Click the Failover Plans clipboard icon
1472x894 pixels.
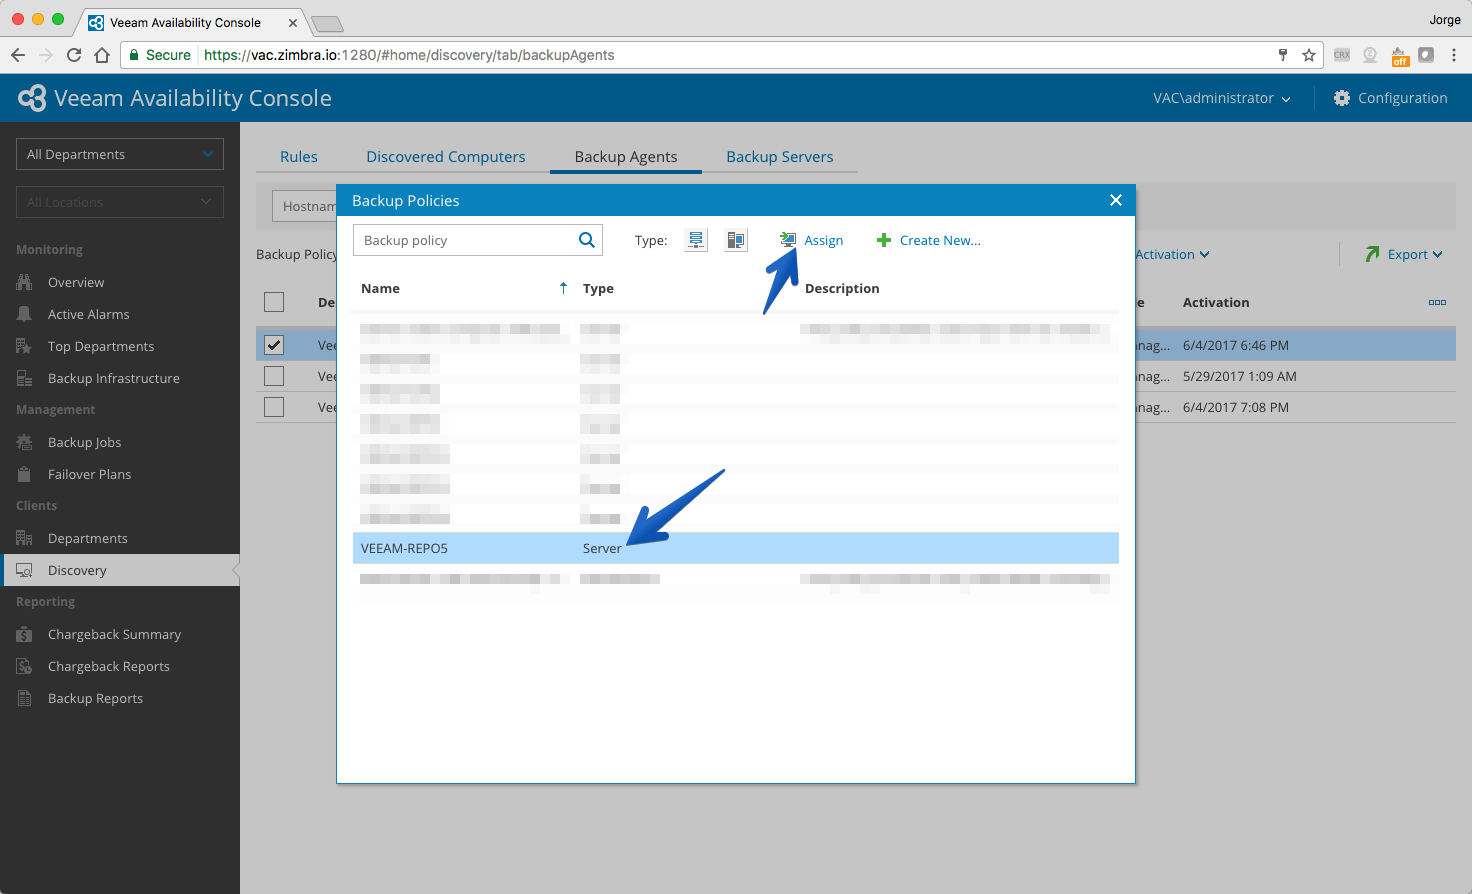(x=25, y=474)
